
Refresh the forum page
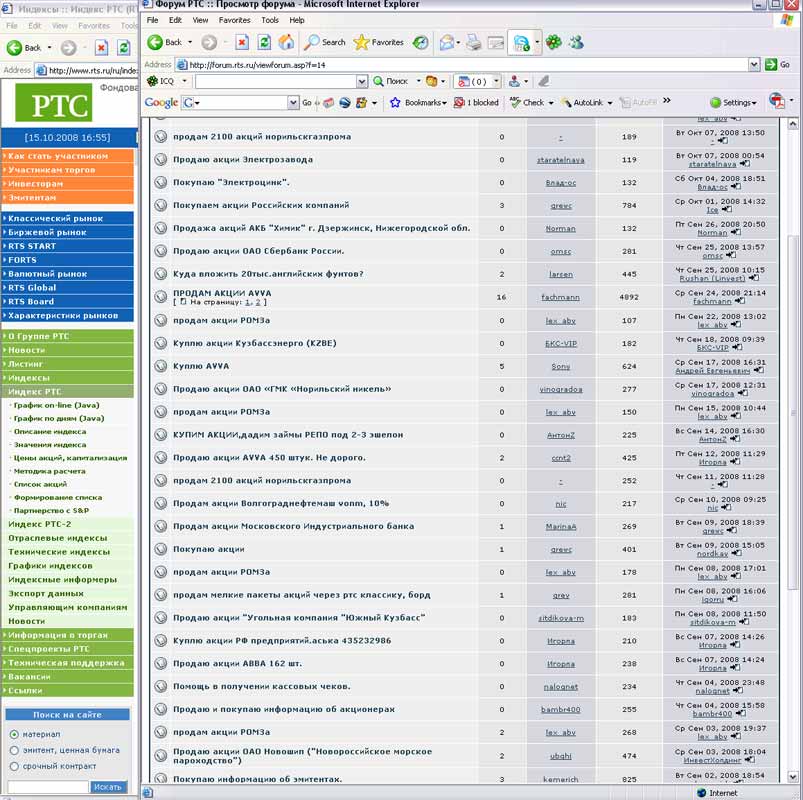click(264, 43)
